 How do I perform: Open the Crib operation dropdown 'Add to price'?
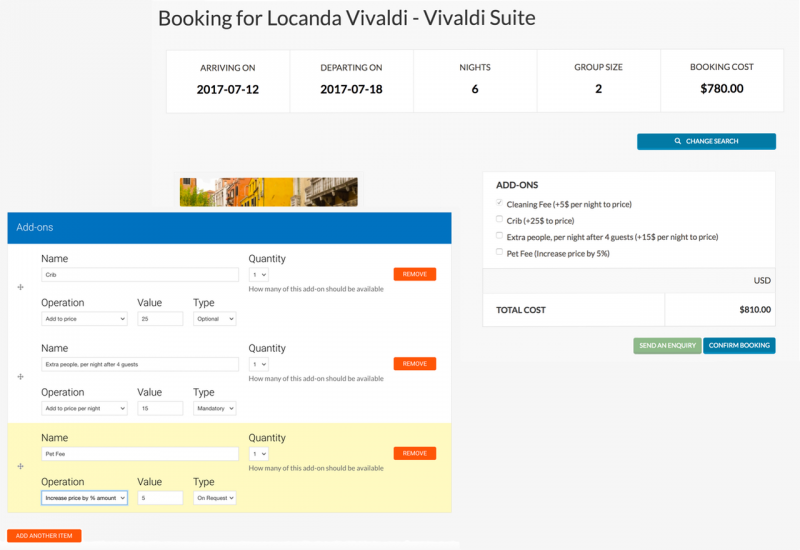84,319
